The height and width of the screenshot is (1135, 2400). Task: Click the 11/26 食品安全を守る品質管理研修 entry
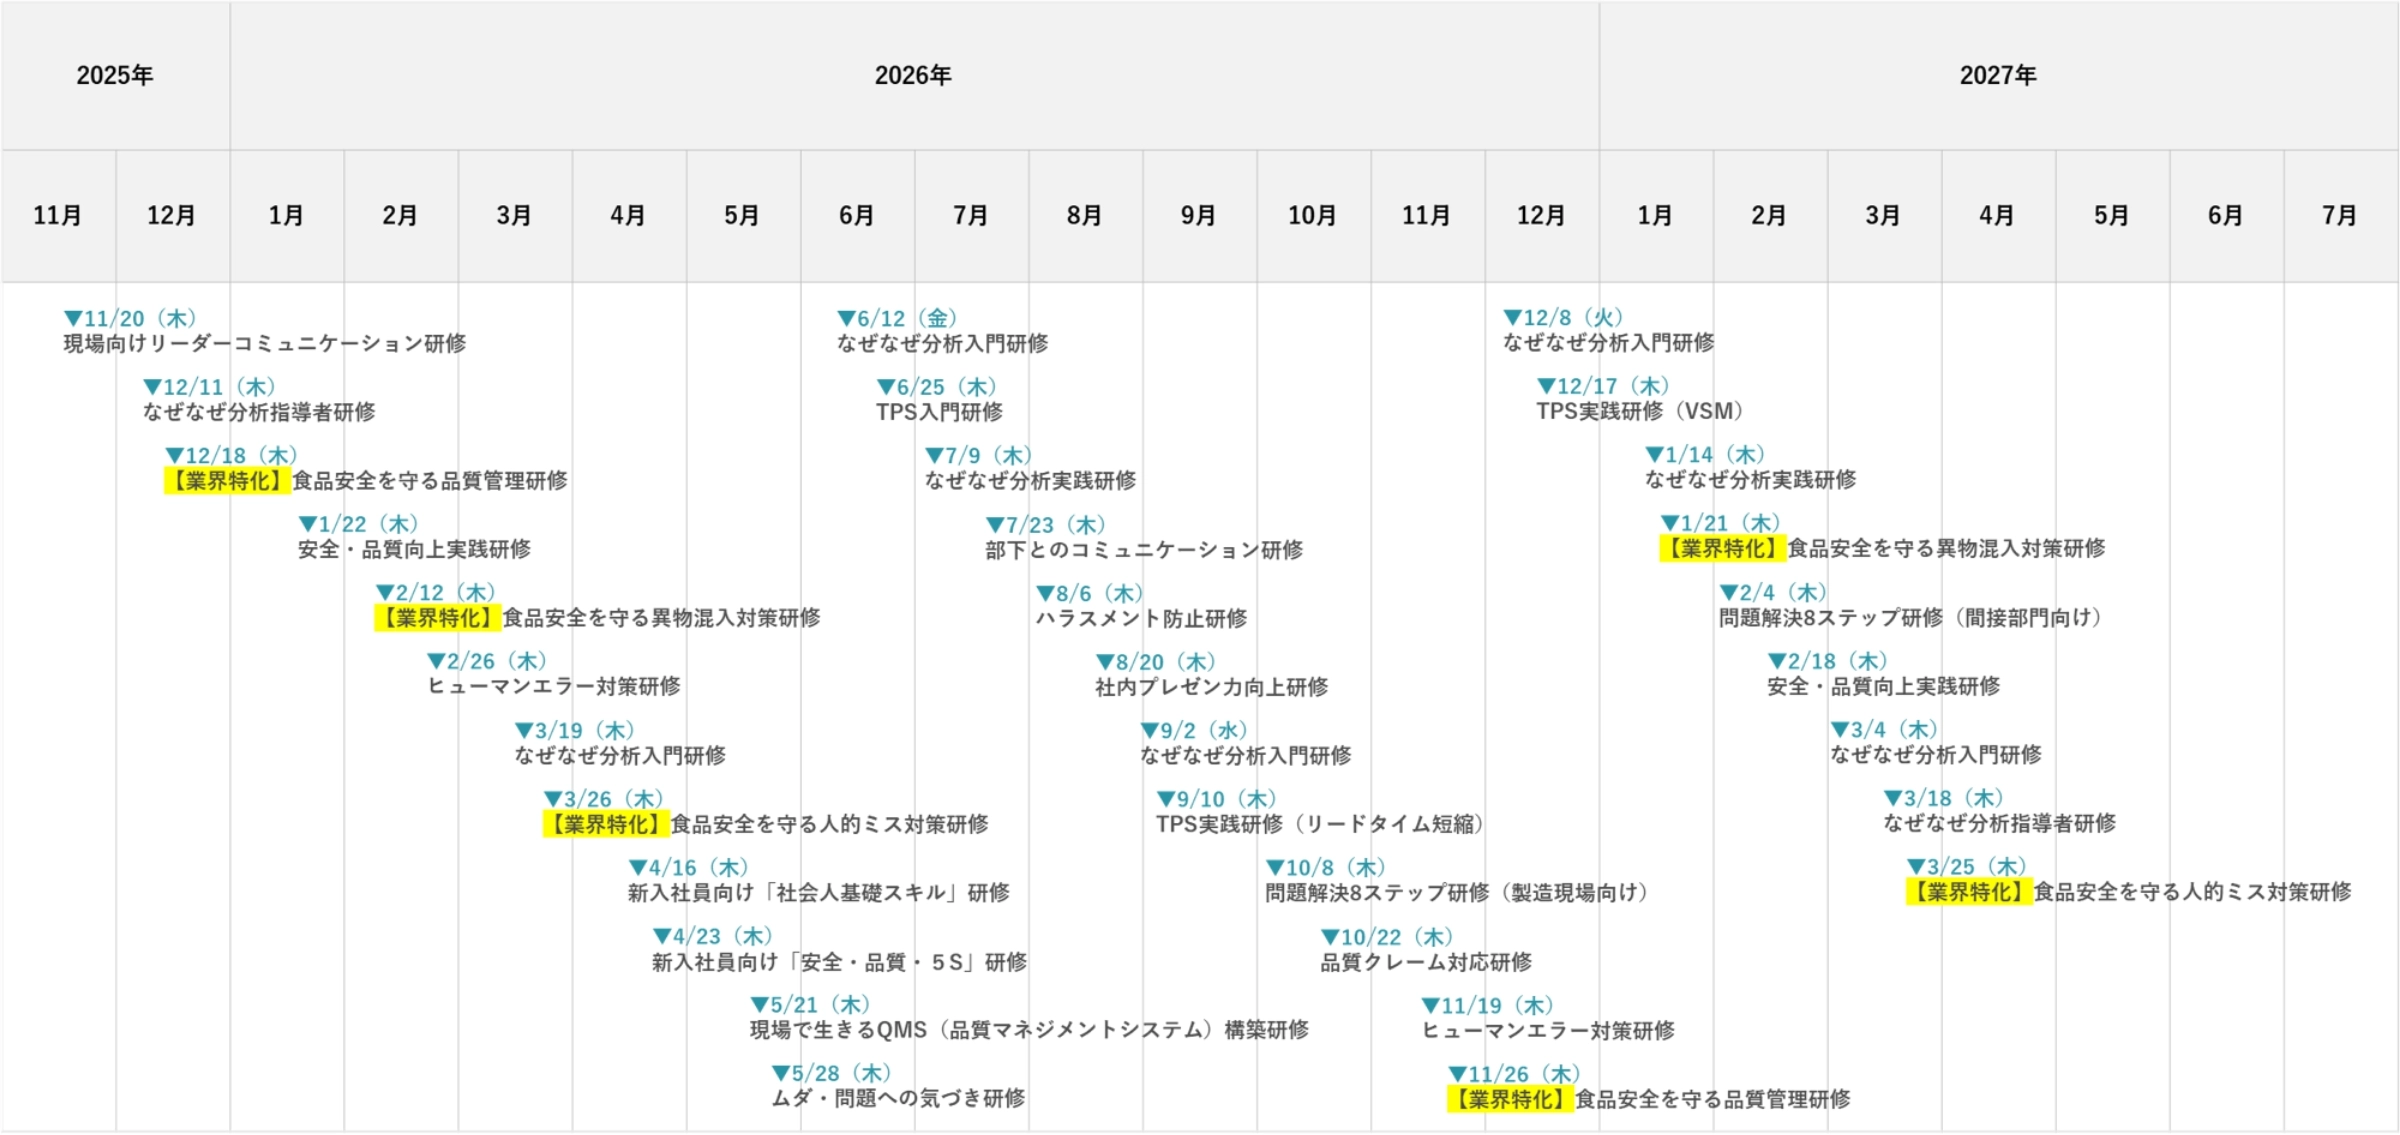[x=1712, y=1099]
